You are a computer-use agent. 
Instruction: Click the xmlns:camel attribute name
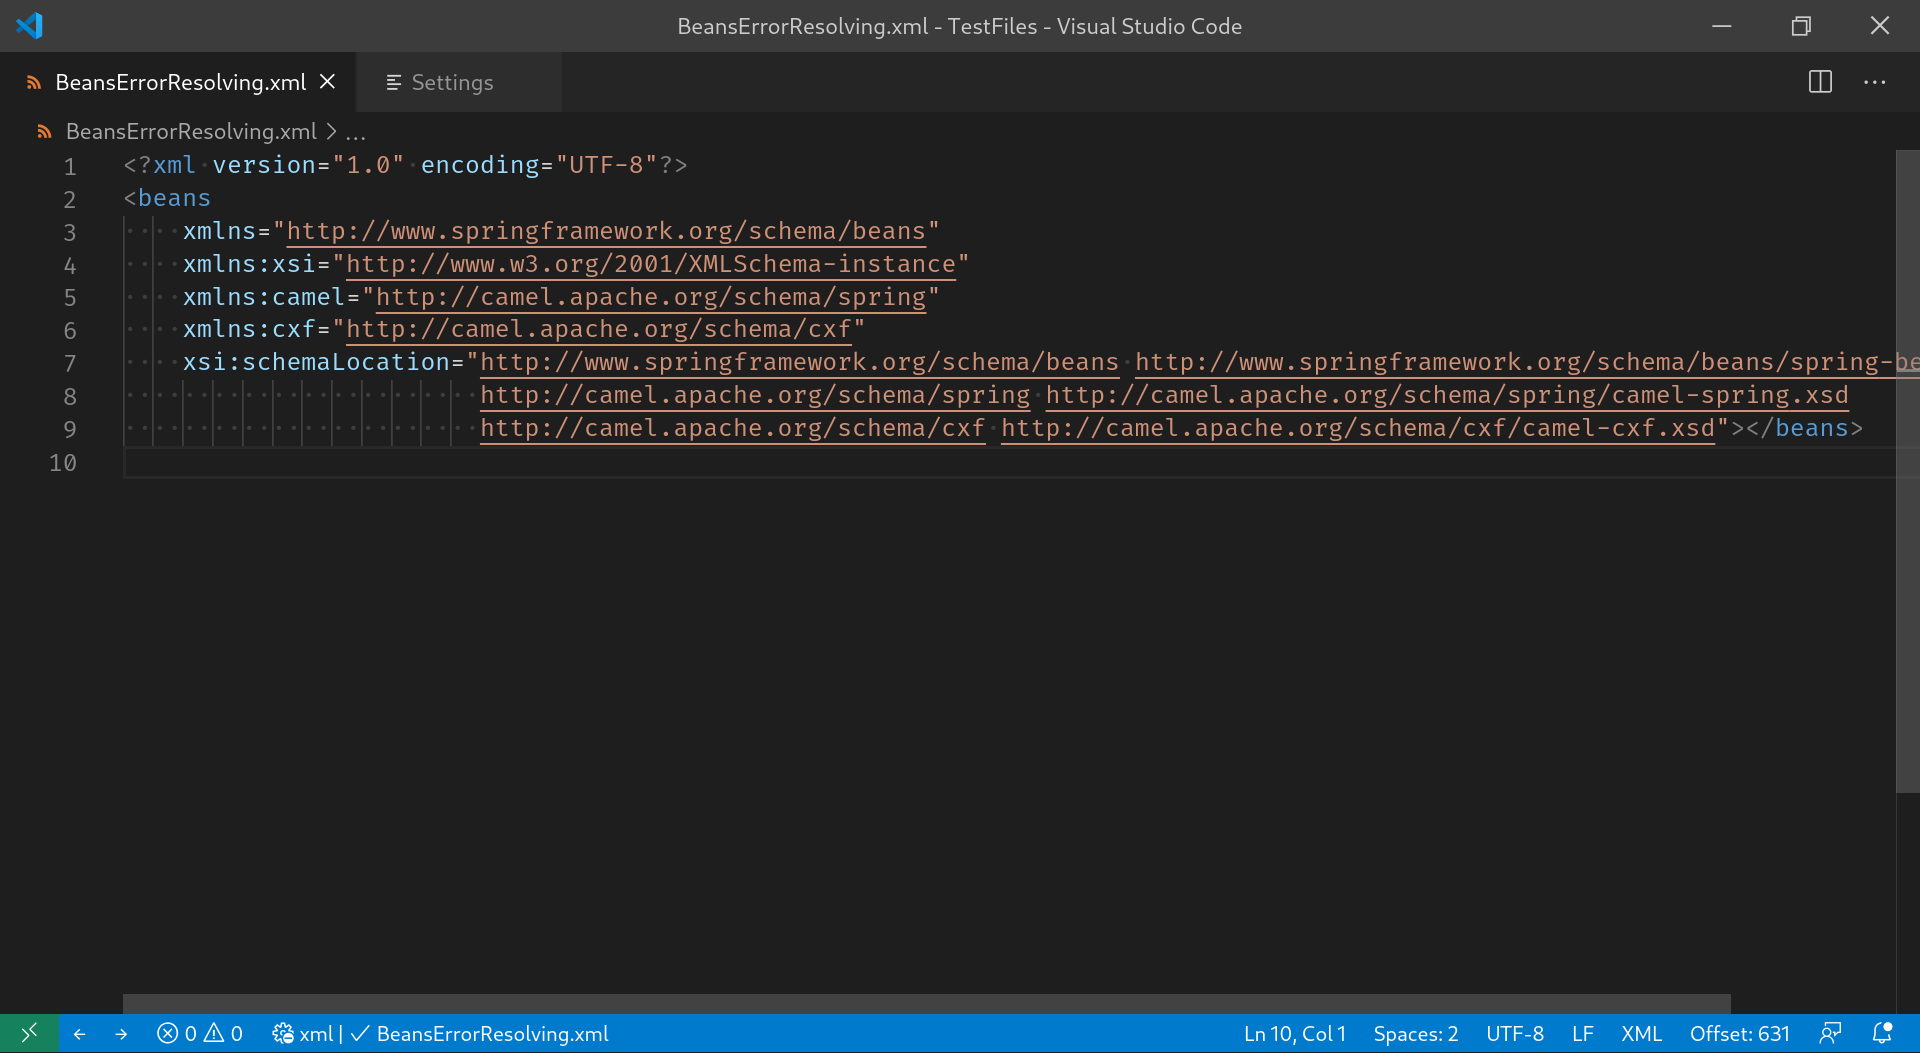264,297
